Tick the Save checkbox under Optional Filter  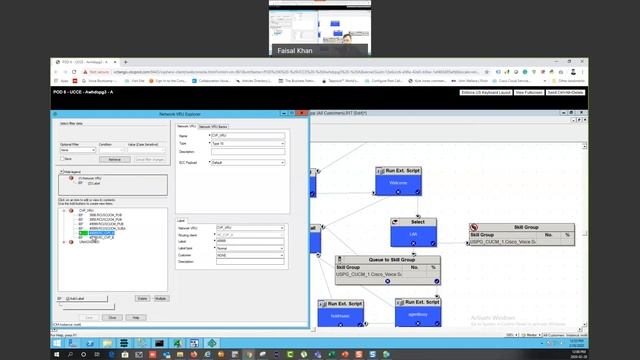pos(62,159)
